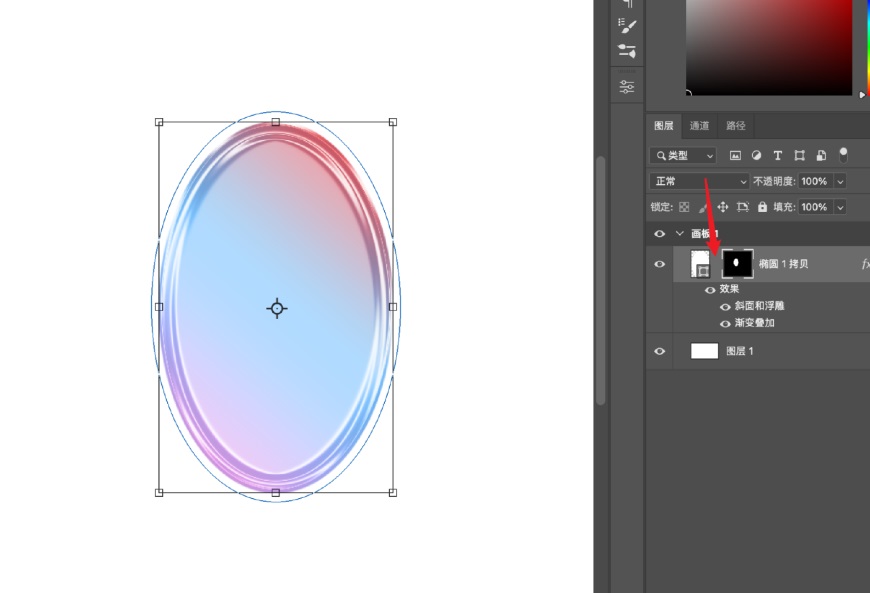Select the black layer mask thumbnail
Screen dimensions: 870x593
tap(737, 263)
